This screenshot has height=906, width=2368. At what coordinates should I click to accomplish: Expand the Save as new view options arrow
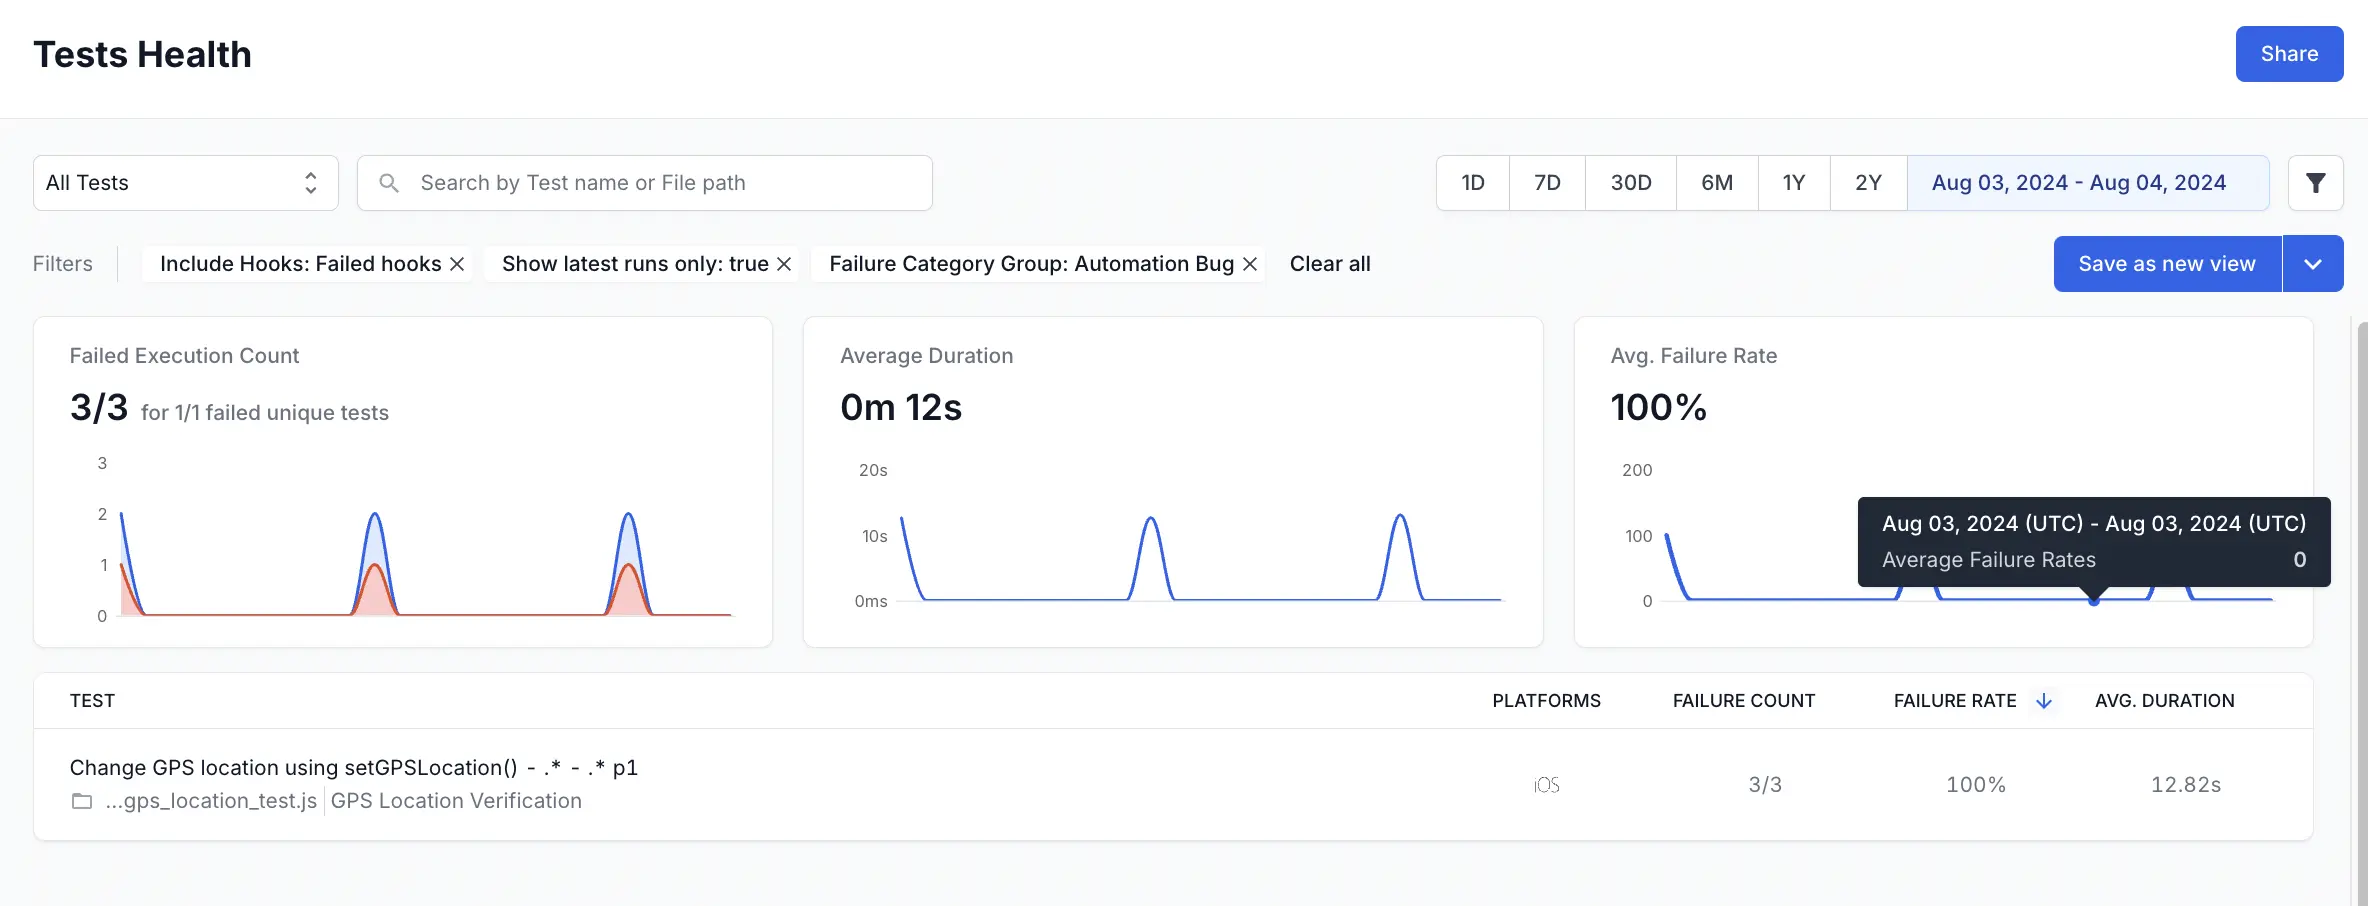[x=2312, y=264]
